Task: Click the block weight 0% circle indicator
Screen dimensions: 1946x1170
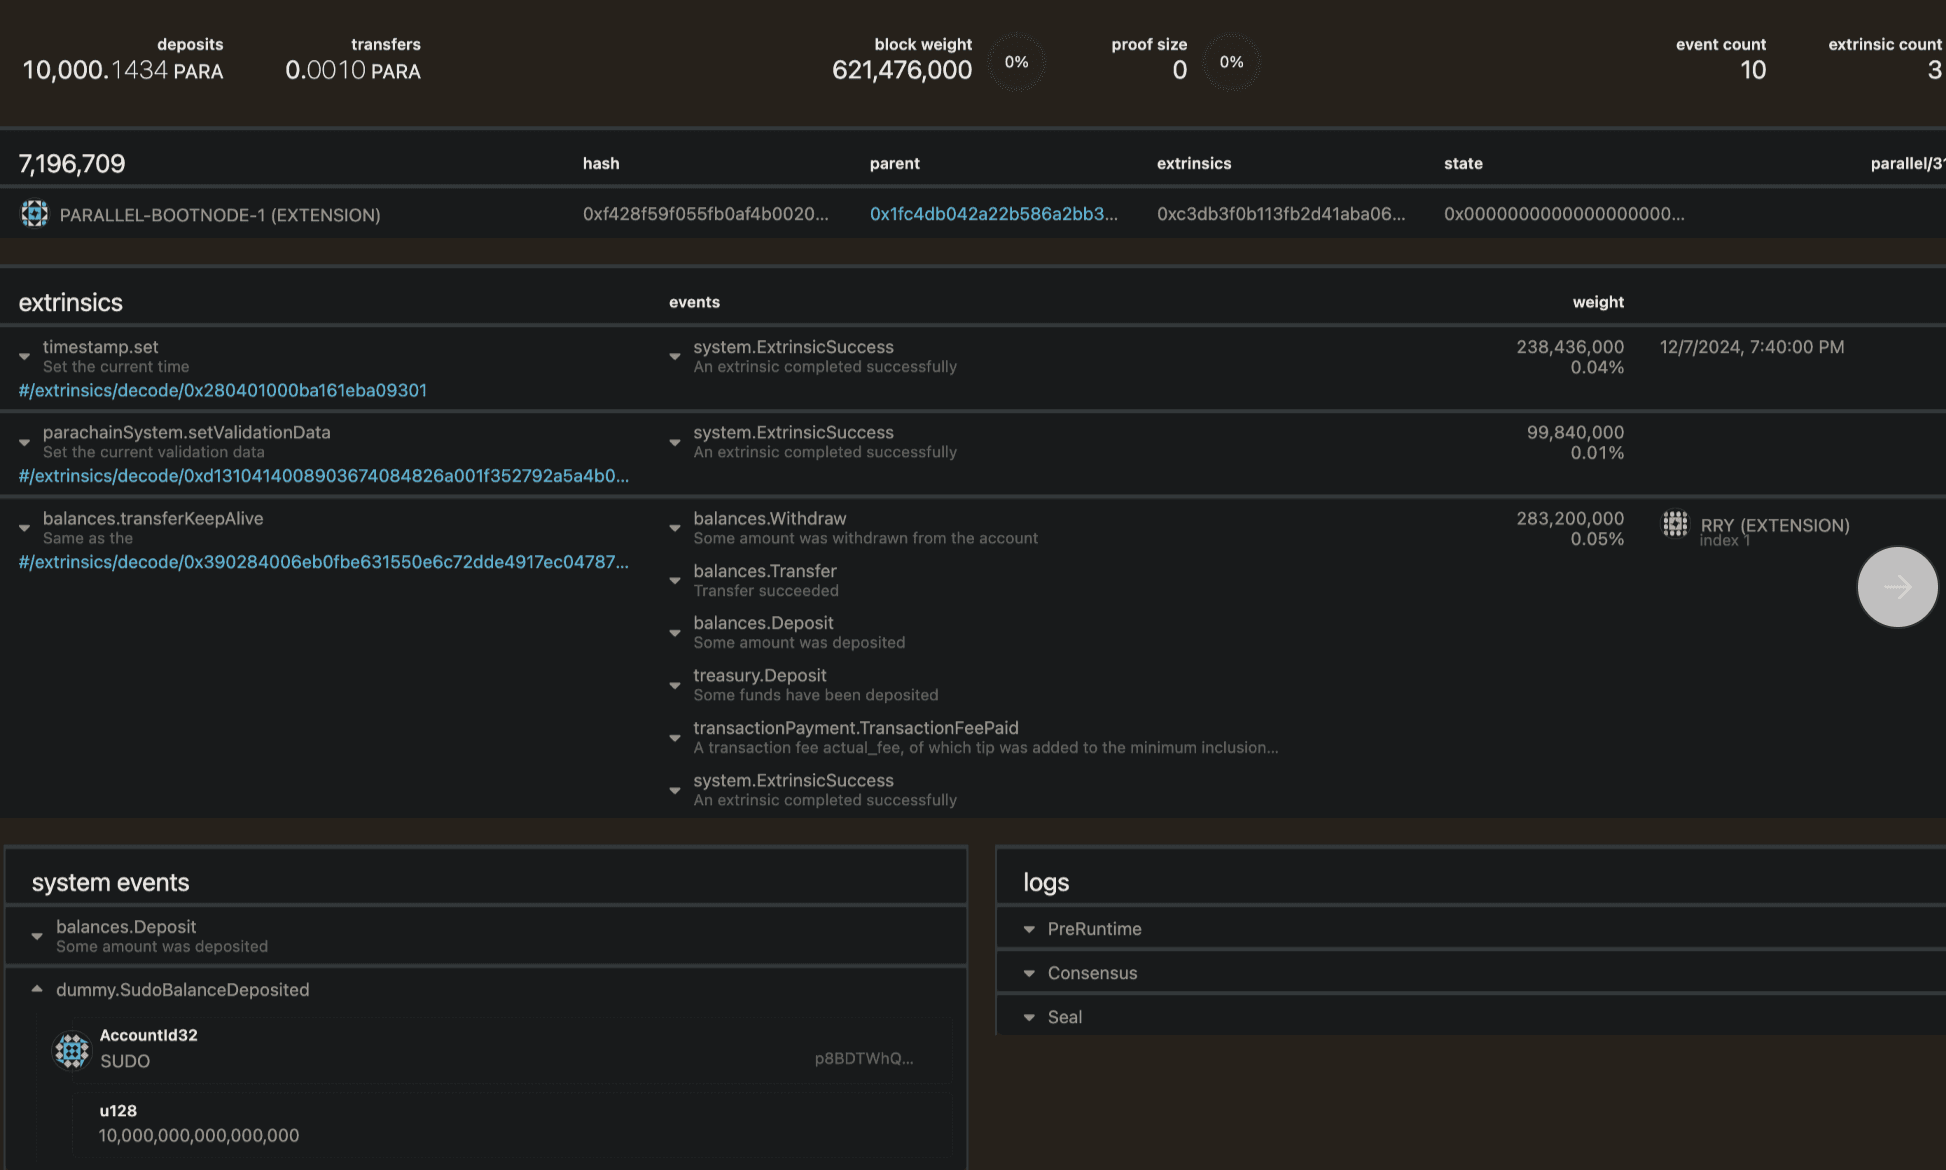Action: click(1016, 62)
